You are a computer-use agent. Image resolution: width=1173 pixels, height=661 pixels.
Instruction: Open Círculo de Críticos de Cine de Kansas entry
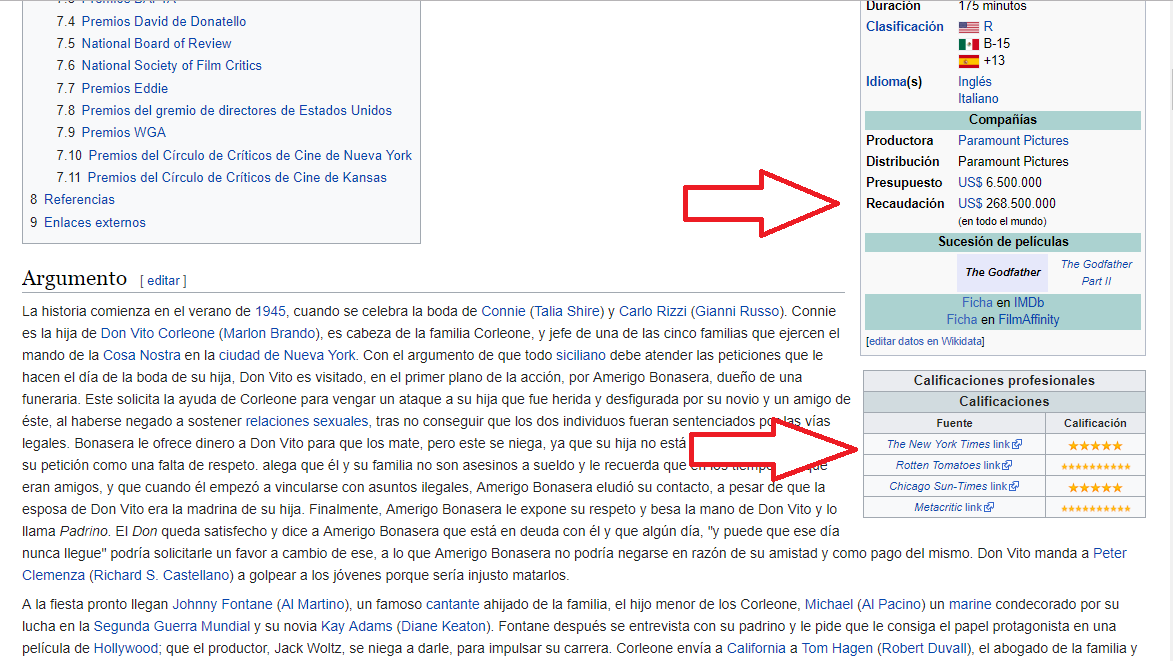[237, 178]
